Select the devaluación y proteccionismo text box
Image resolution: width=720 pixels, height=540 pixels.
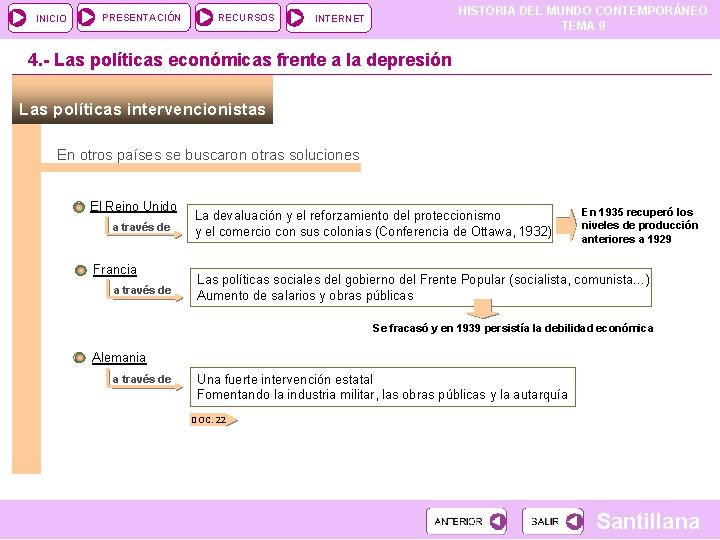click(370, 223)
